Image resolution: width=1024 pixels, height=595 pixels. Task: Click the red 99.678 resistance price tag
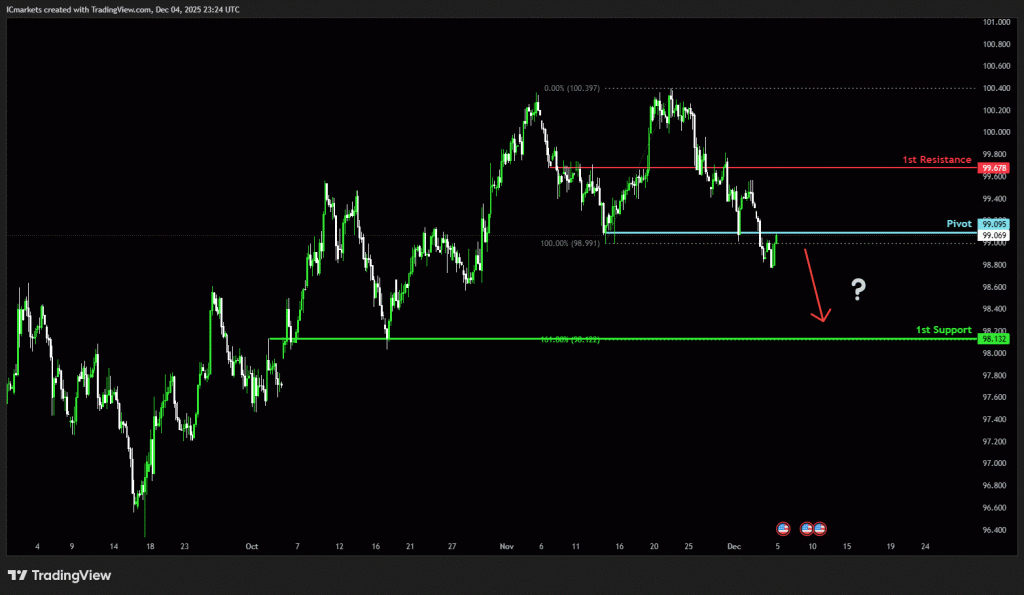pos(995,168)
